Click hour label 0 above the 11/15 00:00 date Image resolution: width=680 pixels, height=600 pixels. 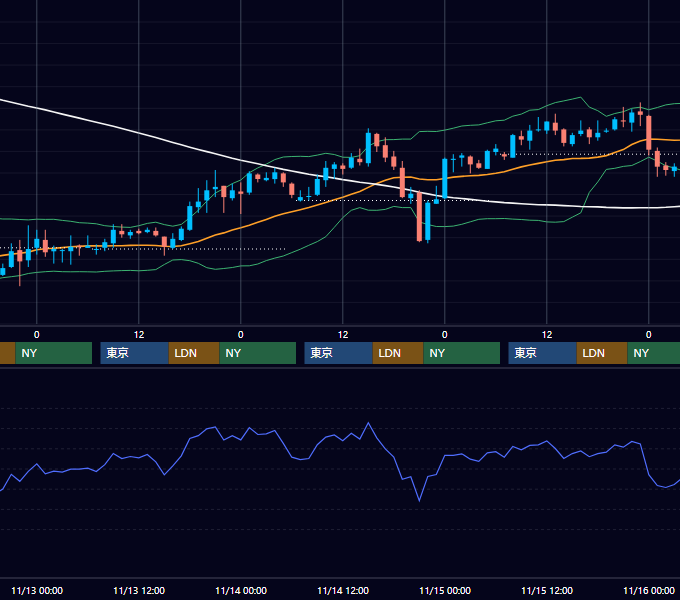point(445,335)
